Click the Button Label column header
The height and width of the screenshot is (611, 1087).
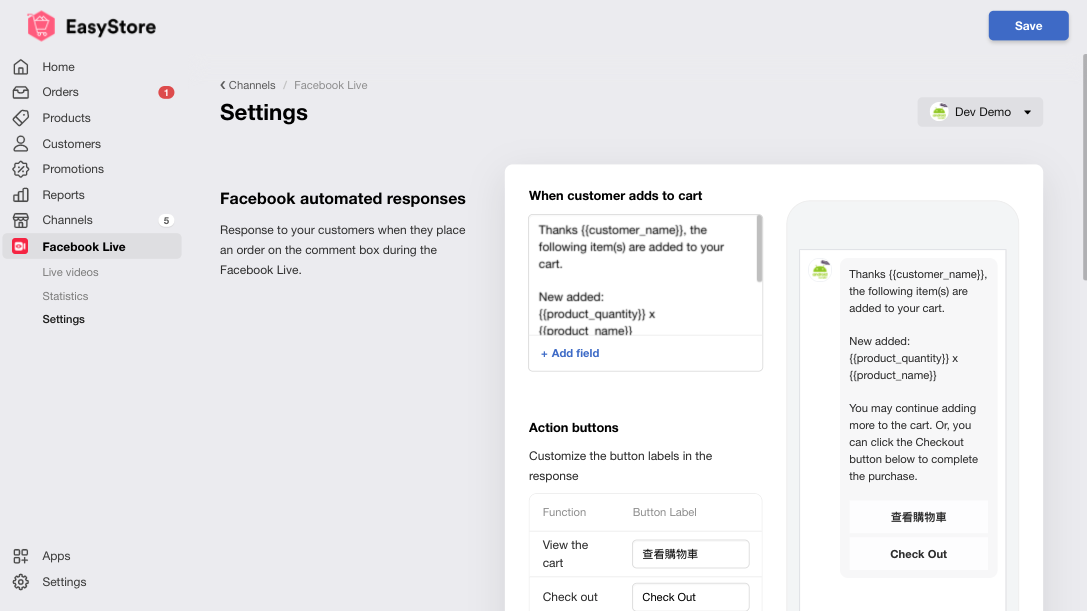[664, 512]
